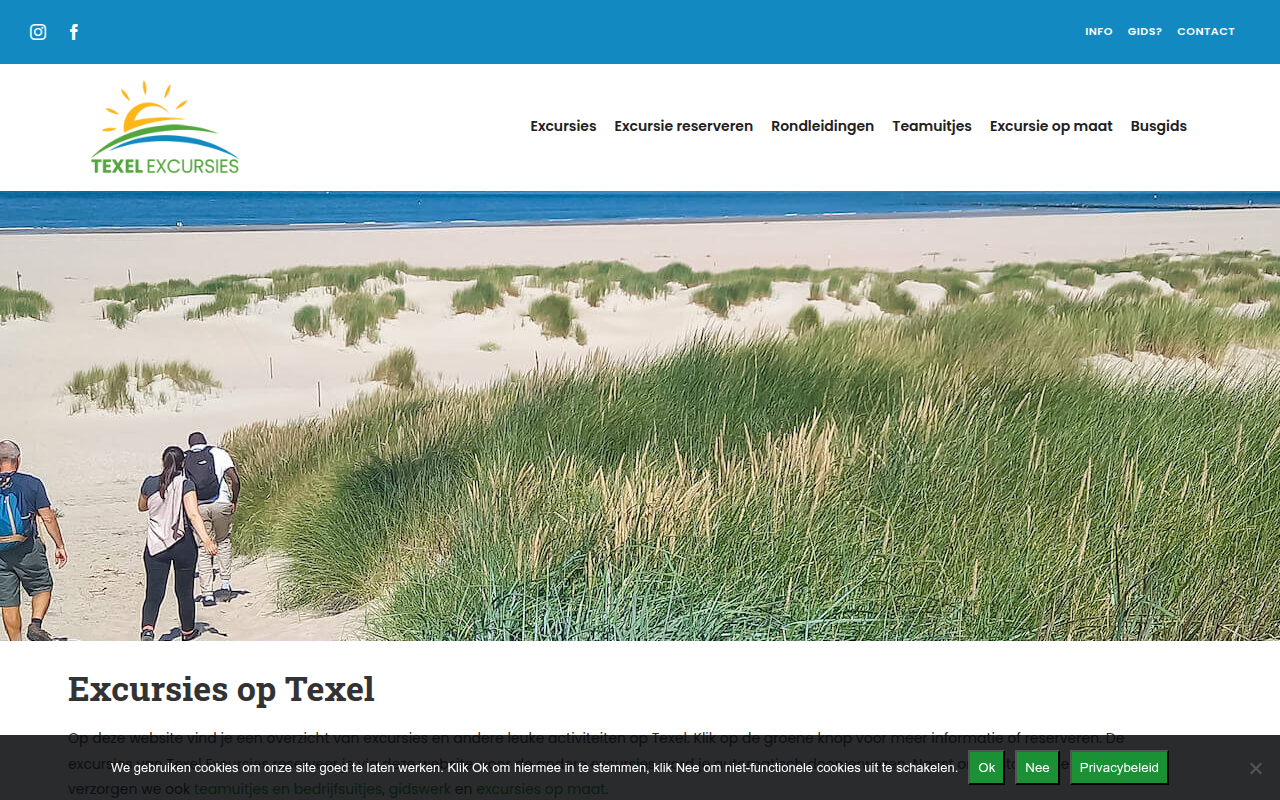The width and height of the screenshot is (1280, 800).
Task: Dismiss the cookie bar with the X icon
Action: pos(1255,768)
